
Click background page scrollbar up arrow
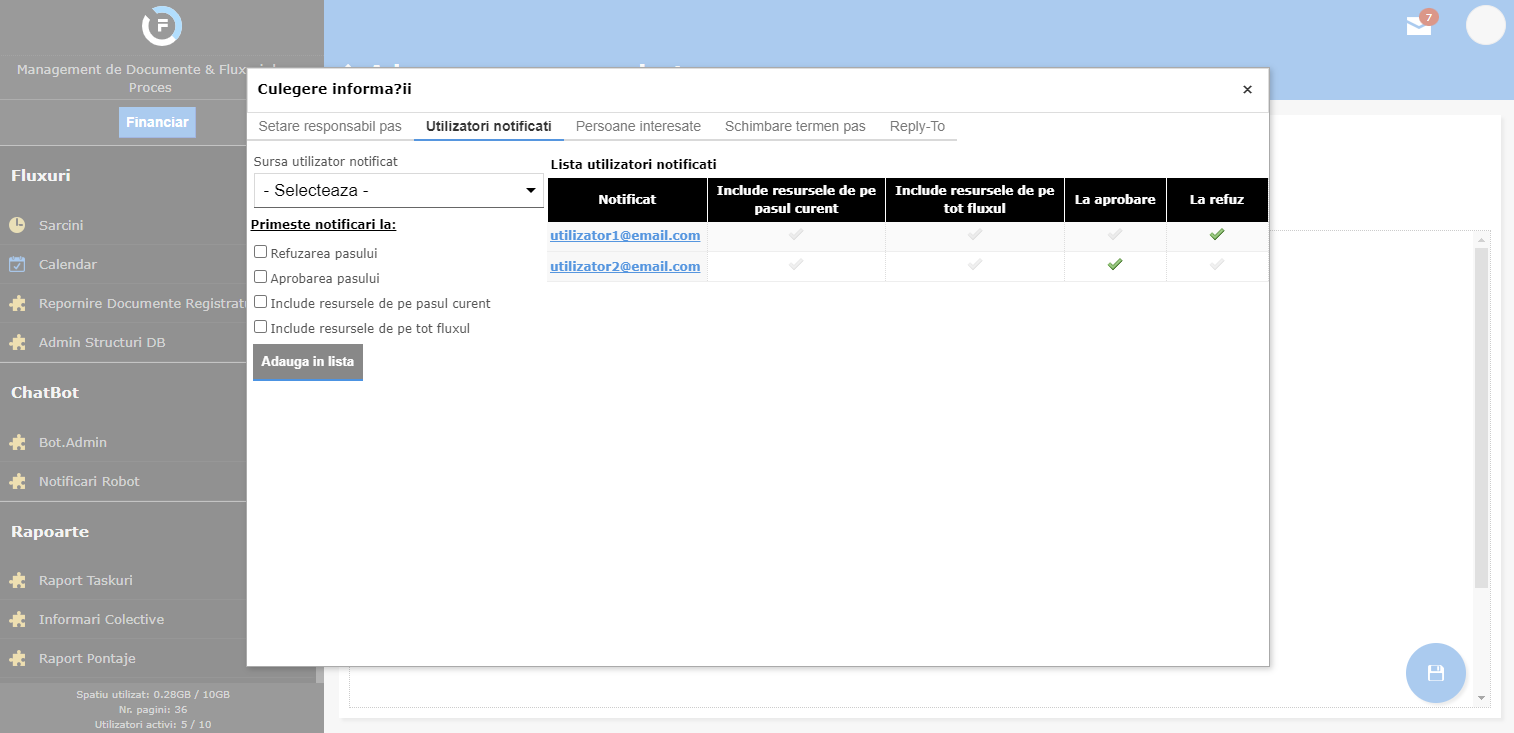point(1482,239)
